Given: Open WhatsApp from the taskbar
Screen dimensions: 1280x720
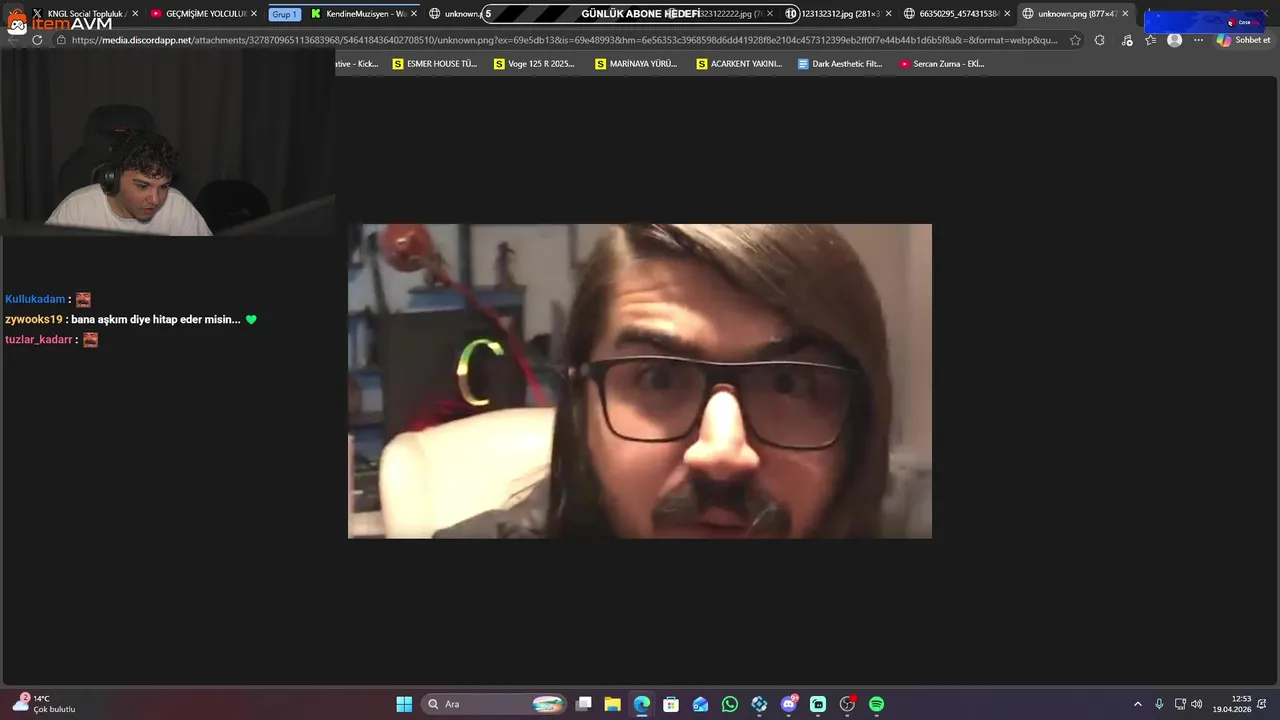Looking at the screenshot, I should 730,704.
